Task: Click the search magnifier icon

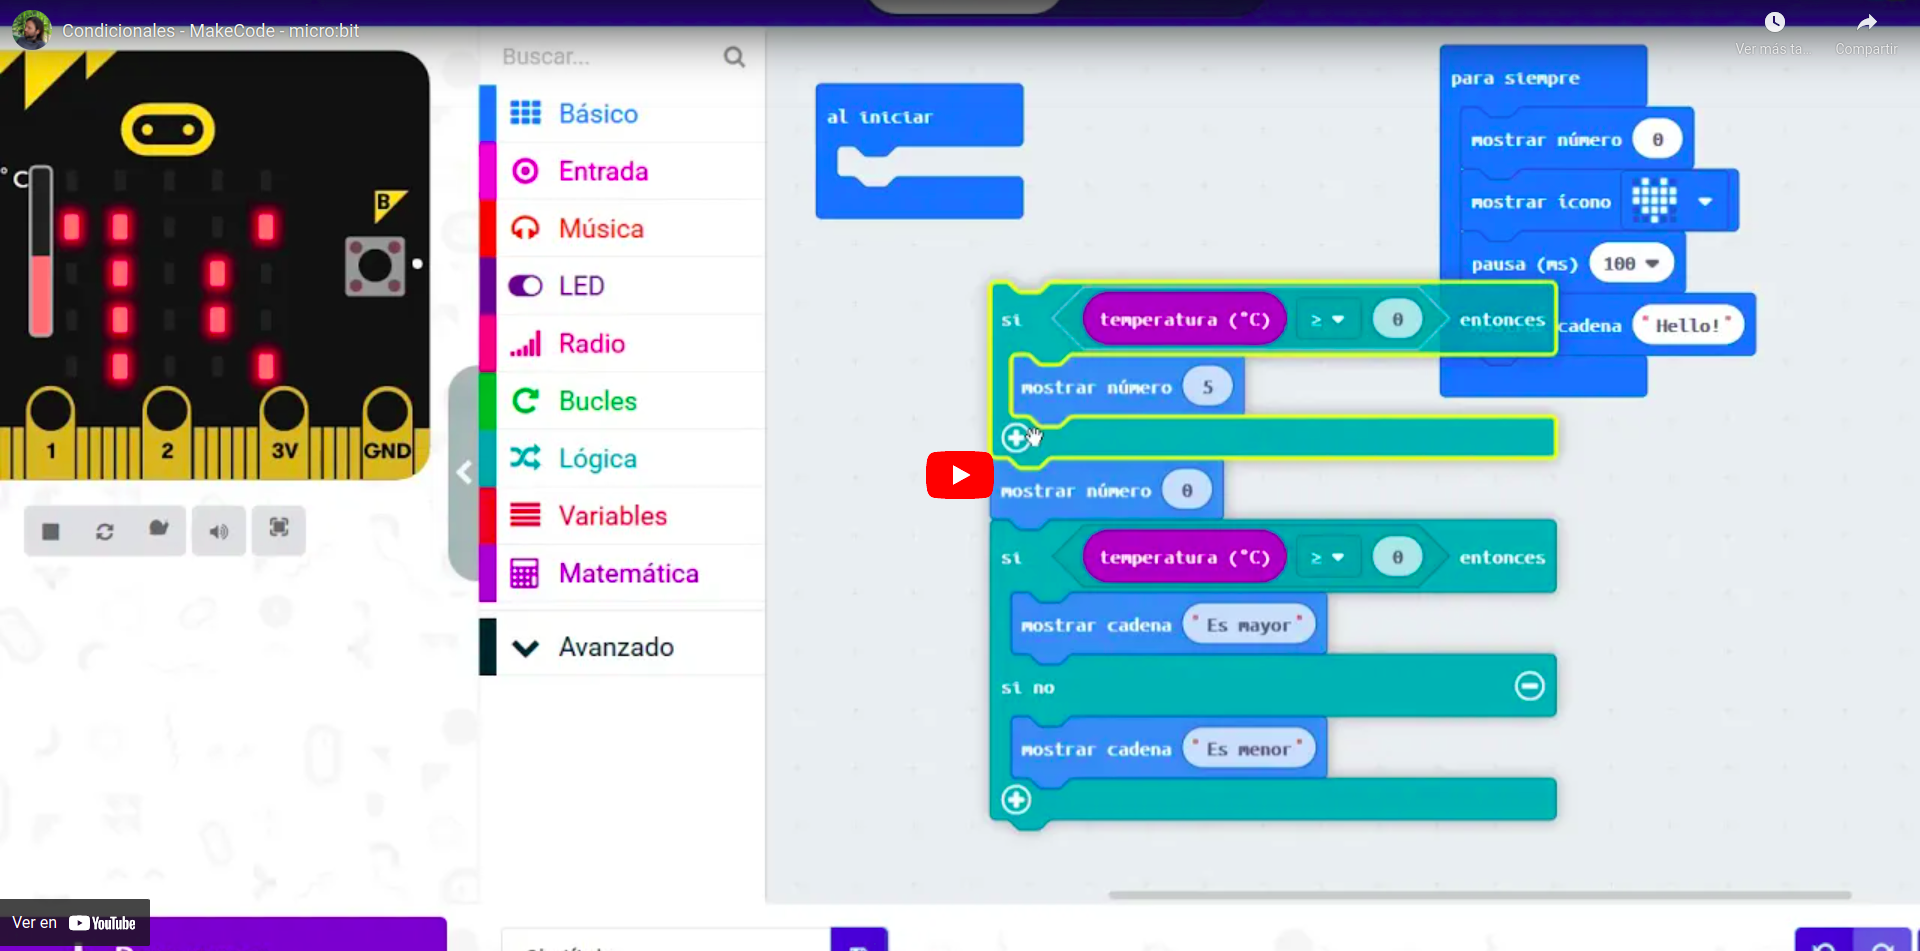Action: (x=734, y=57)
